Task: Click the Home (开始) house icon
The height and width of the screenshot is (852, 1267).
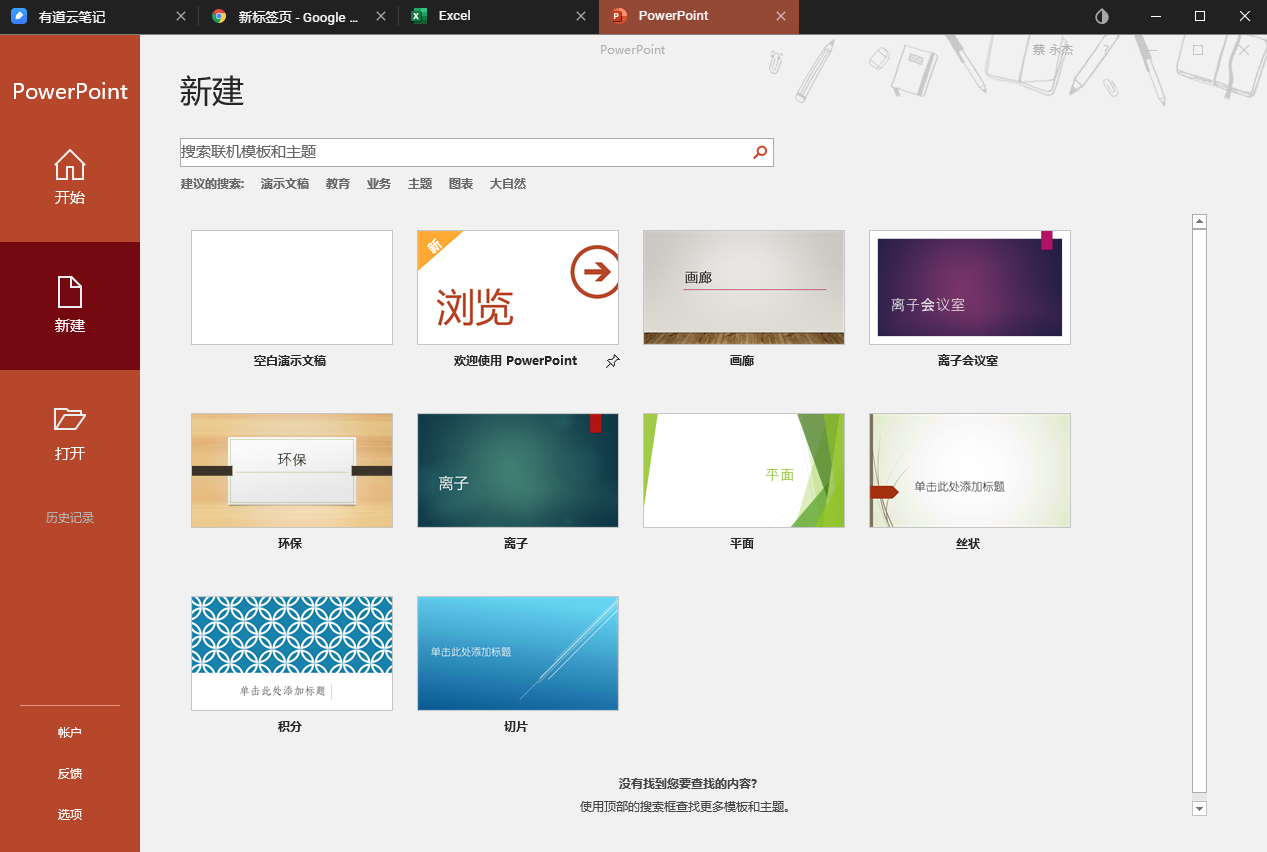Action: coord(70,164)
